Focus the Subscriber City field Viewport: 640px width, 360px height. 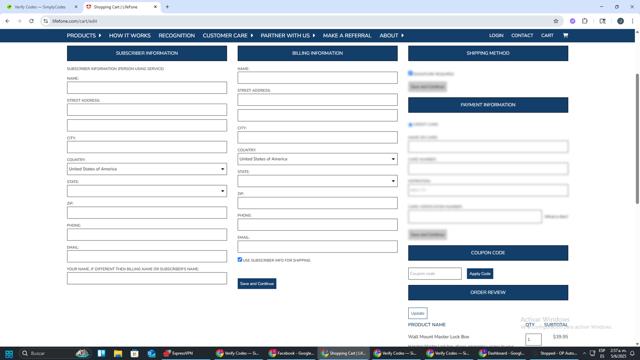pyautogui.click(x=147, y=147)
